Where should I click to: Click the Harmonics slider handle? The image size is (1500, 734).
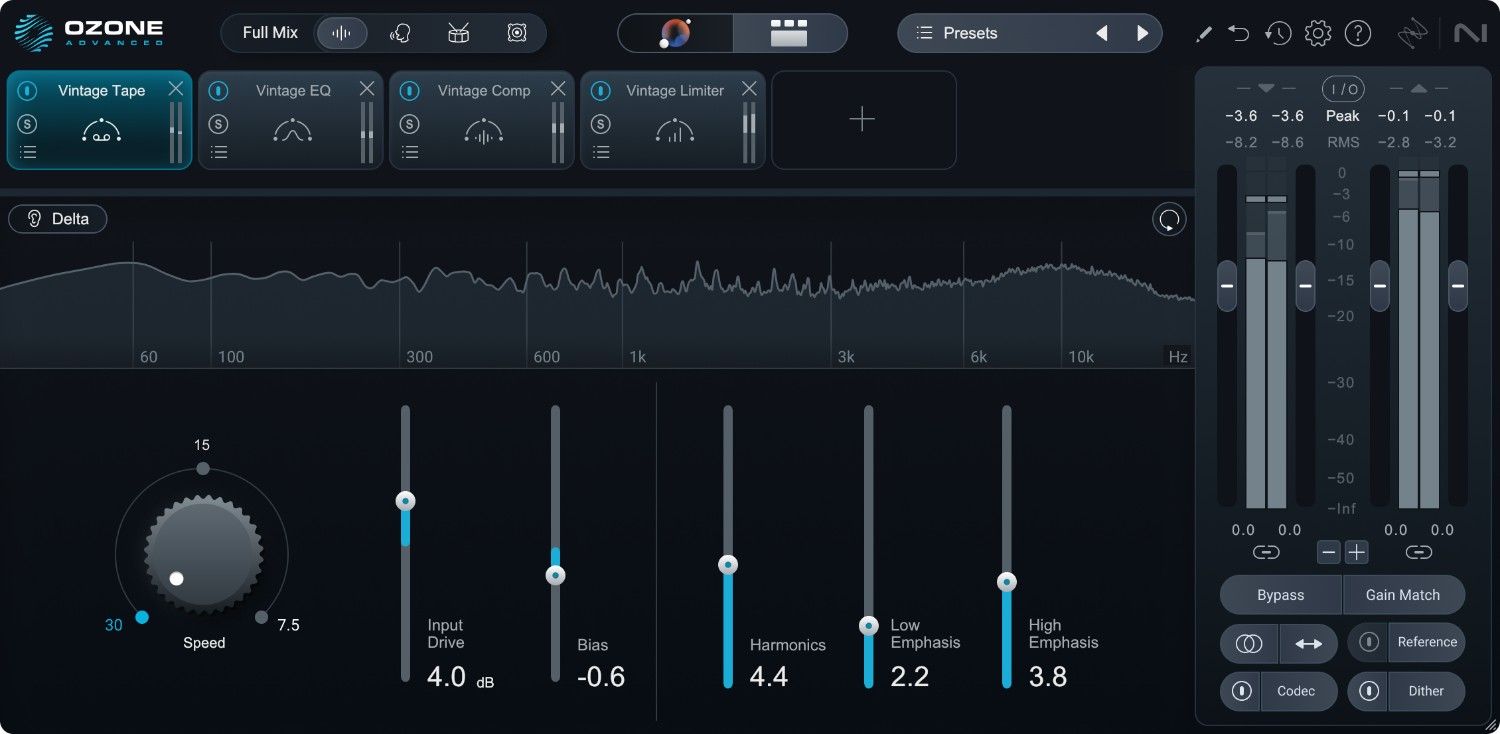[728, 565]
